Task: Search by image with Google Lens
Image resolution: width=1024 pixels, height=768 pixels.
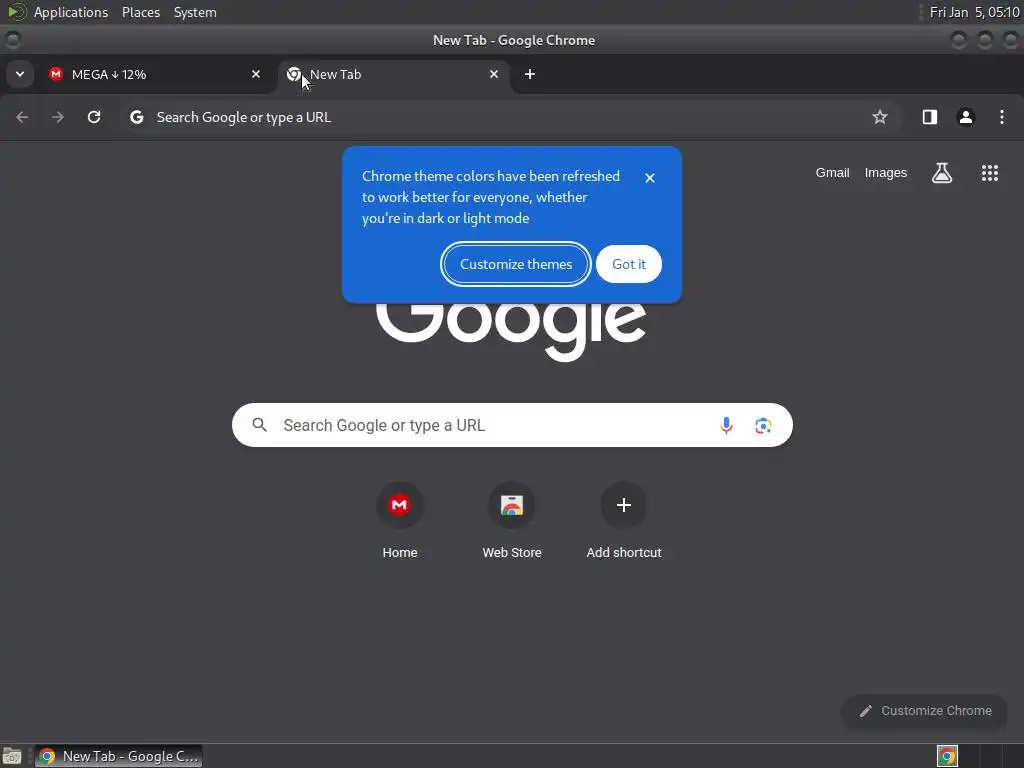Action: pyautogui.click(x=763, y=426)
